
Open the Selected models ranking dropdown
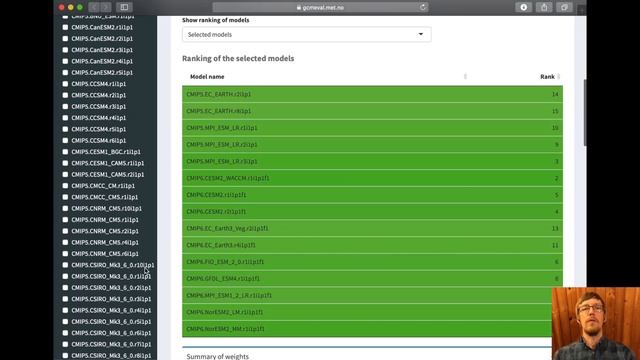click(307, 35)
